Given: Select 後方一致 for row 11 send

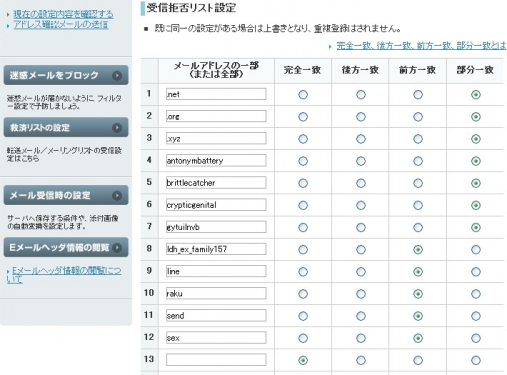Looking at the screenshot, I should [361, 316].
